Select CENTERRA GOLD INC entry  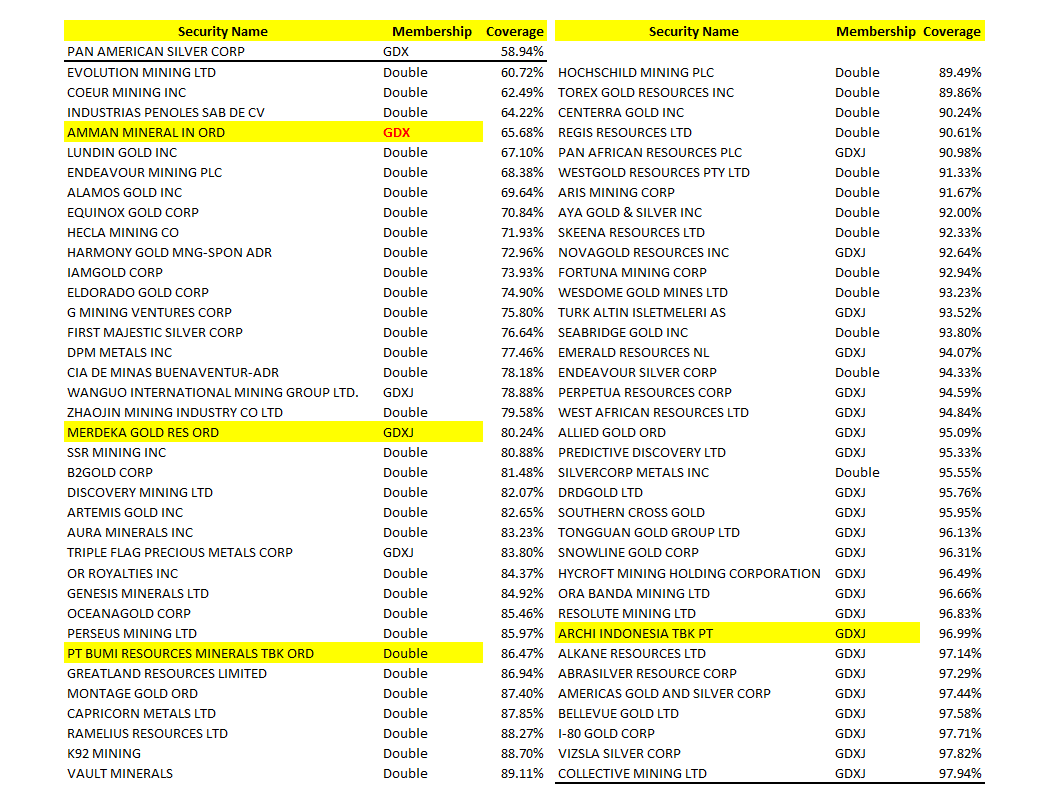[621, 112]
